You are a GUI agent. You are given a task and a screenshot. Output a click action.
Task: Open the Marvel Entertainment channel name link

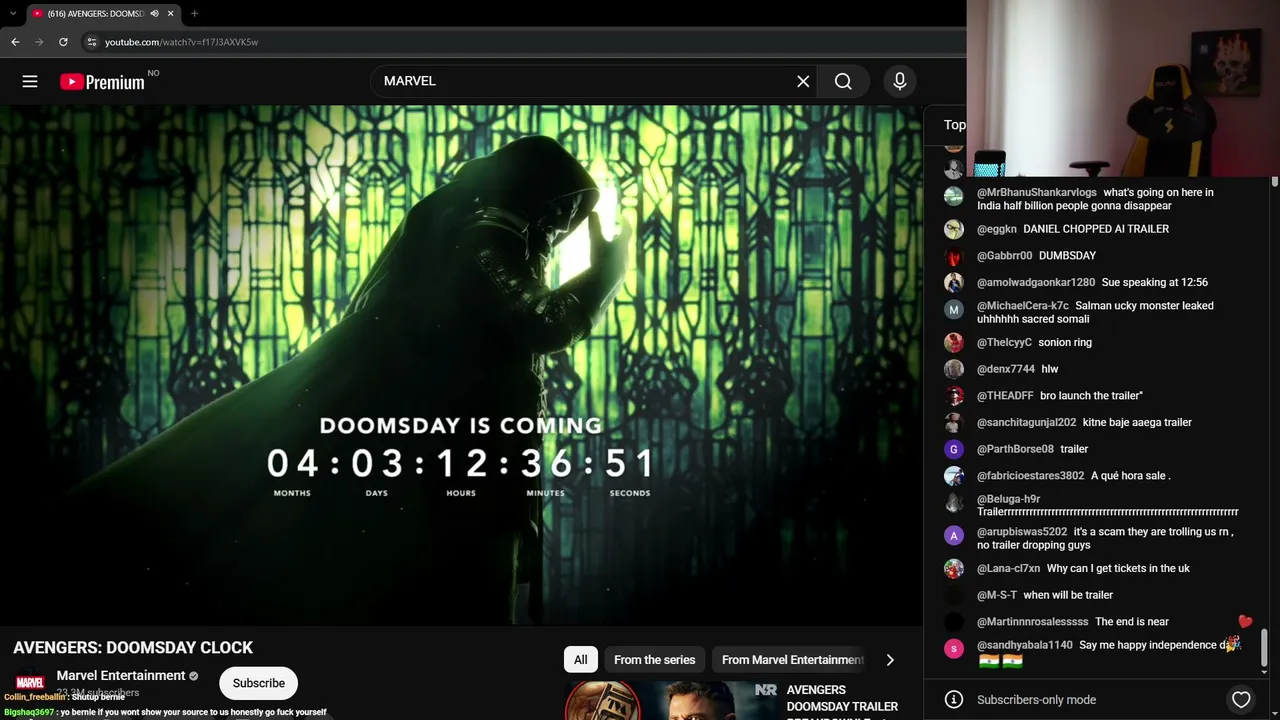[121, 676]
